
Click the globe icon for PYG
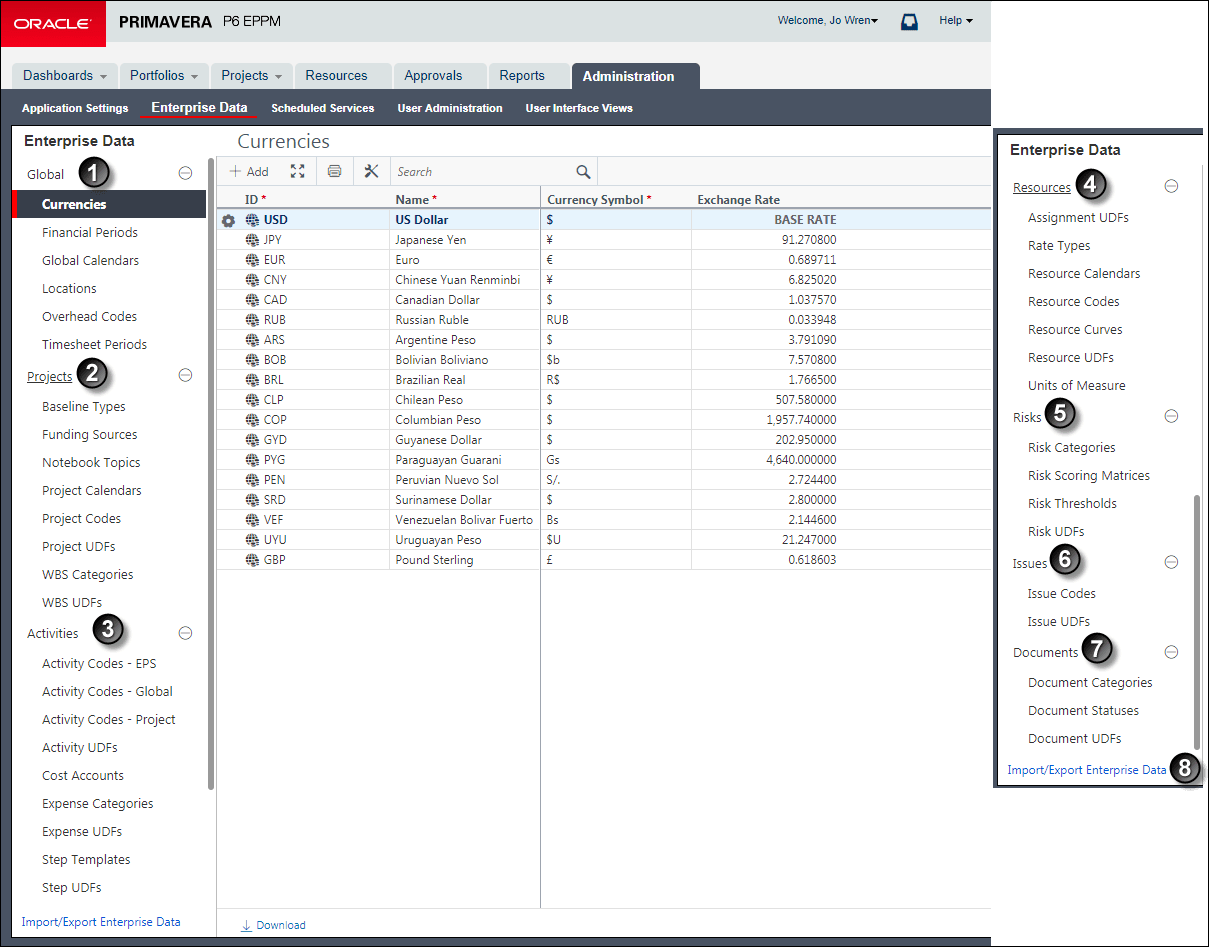pyautogui.click(x=252, y=460)
